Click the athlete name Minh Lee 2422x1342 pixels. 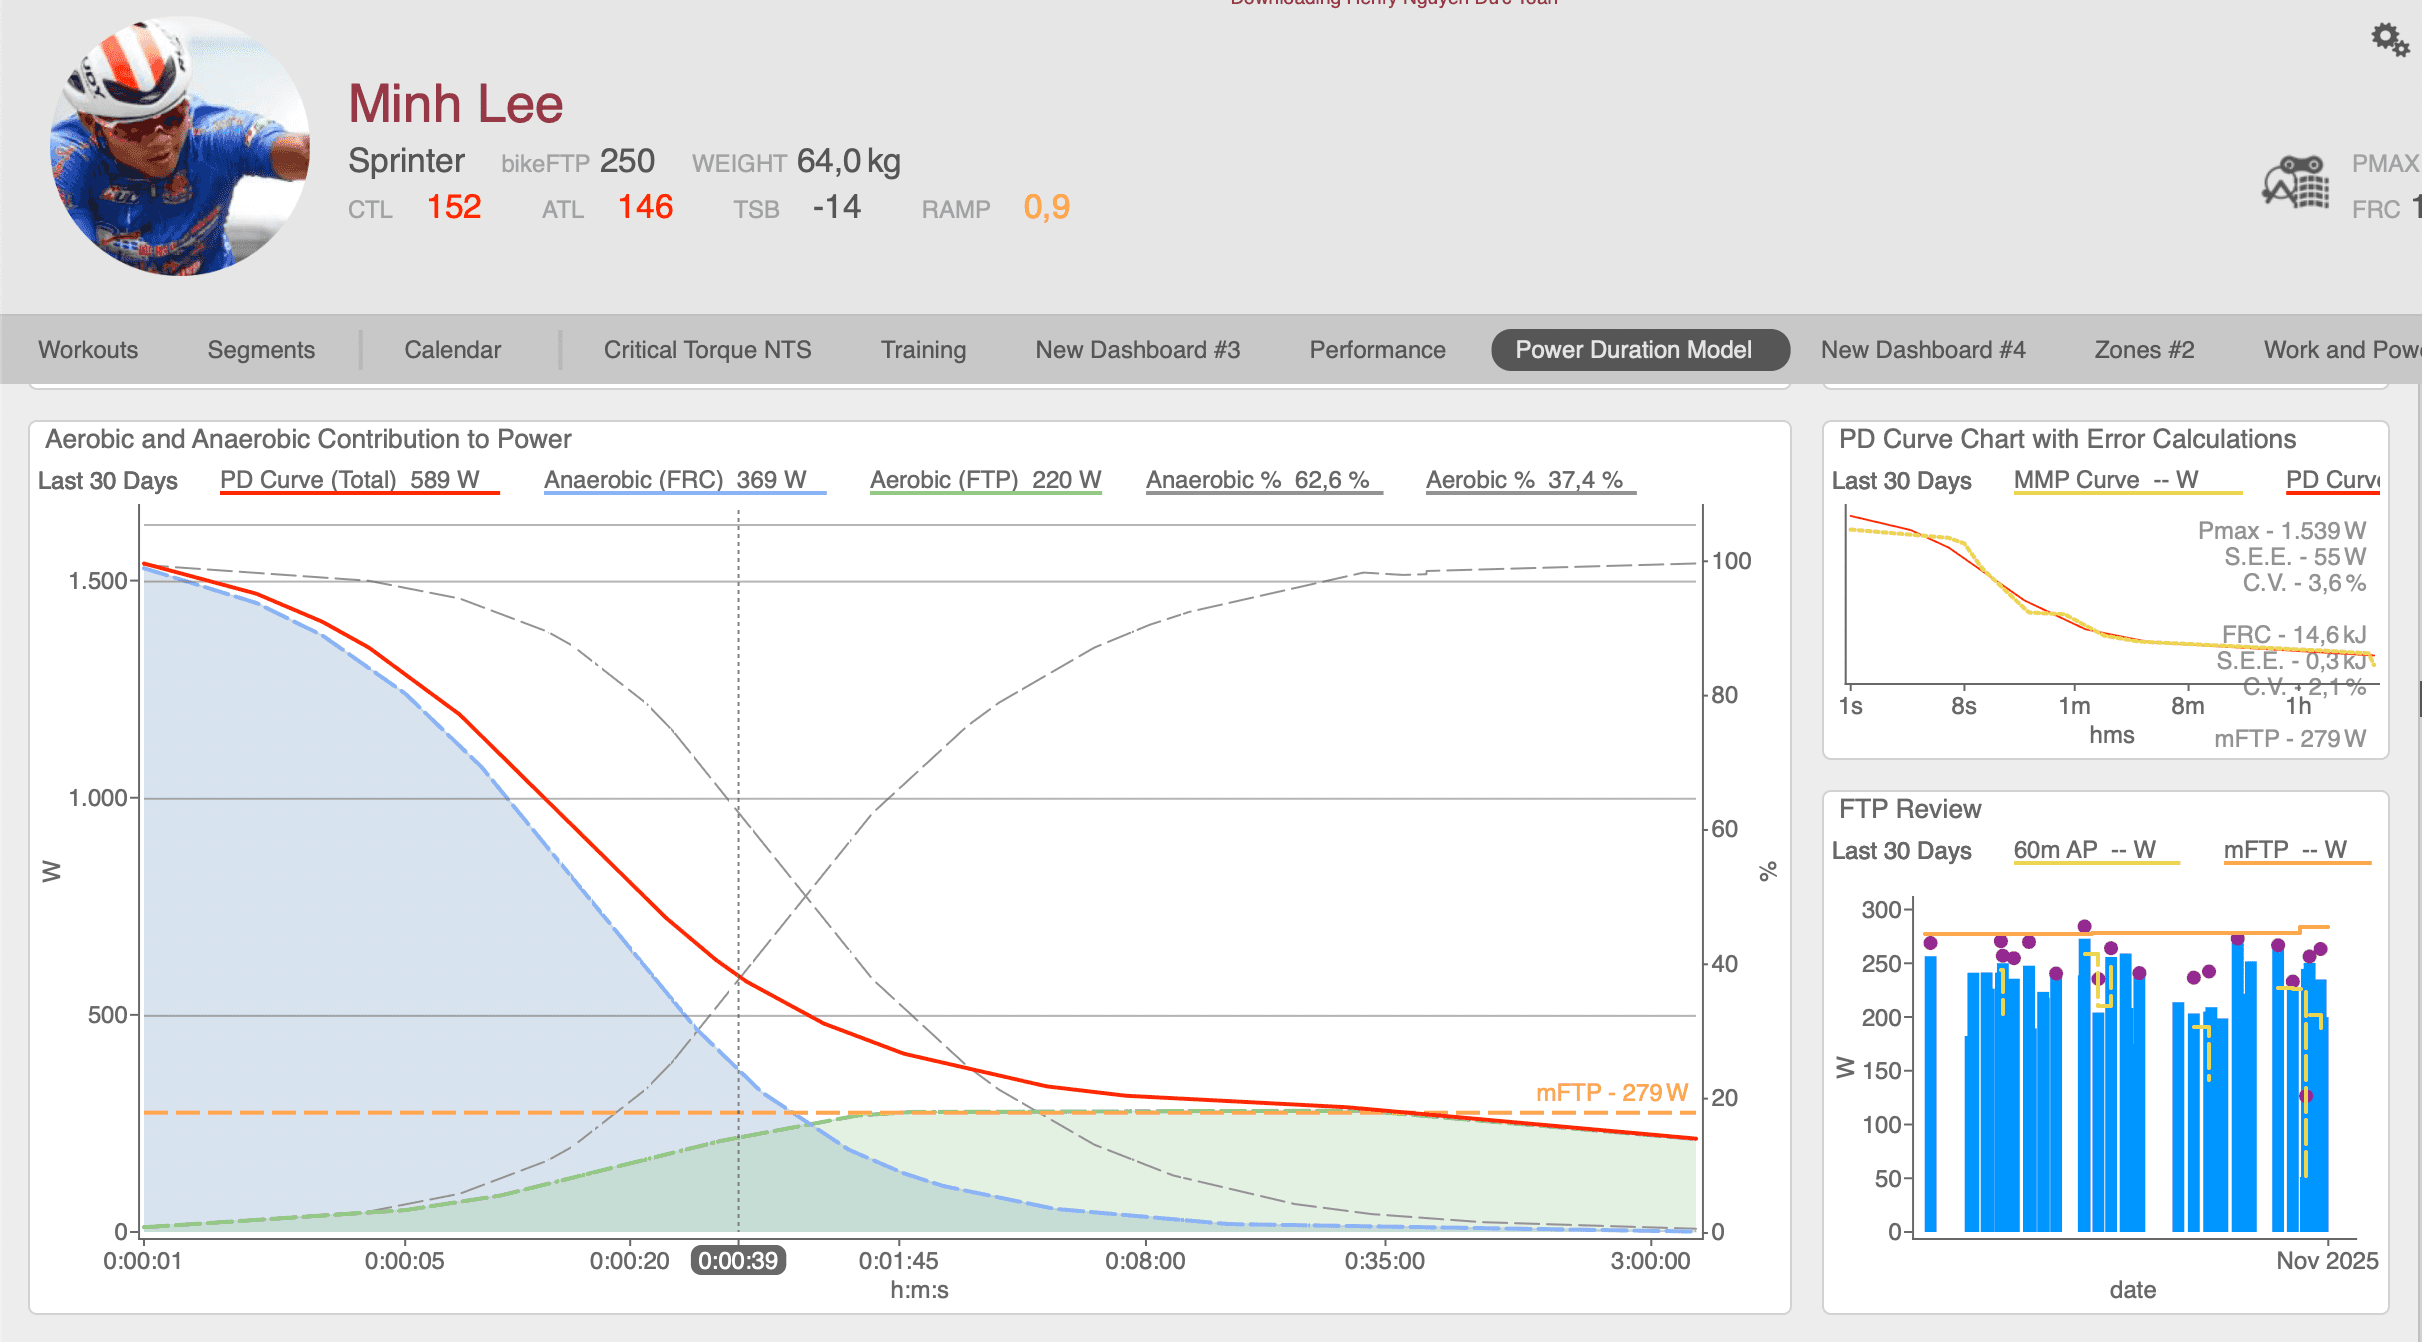click(x=455, y=103)
